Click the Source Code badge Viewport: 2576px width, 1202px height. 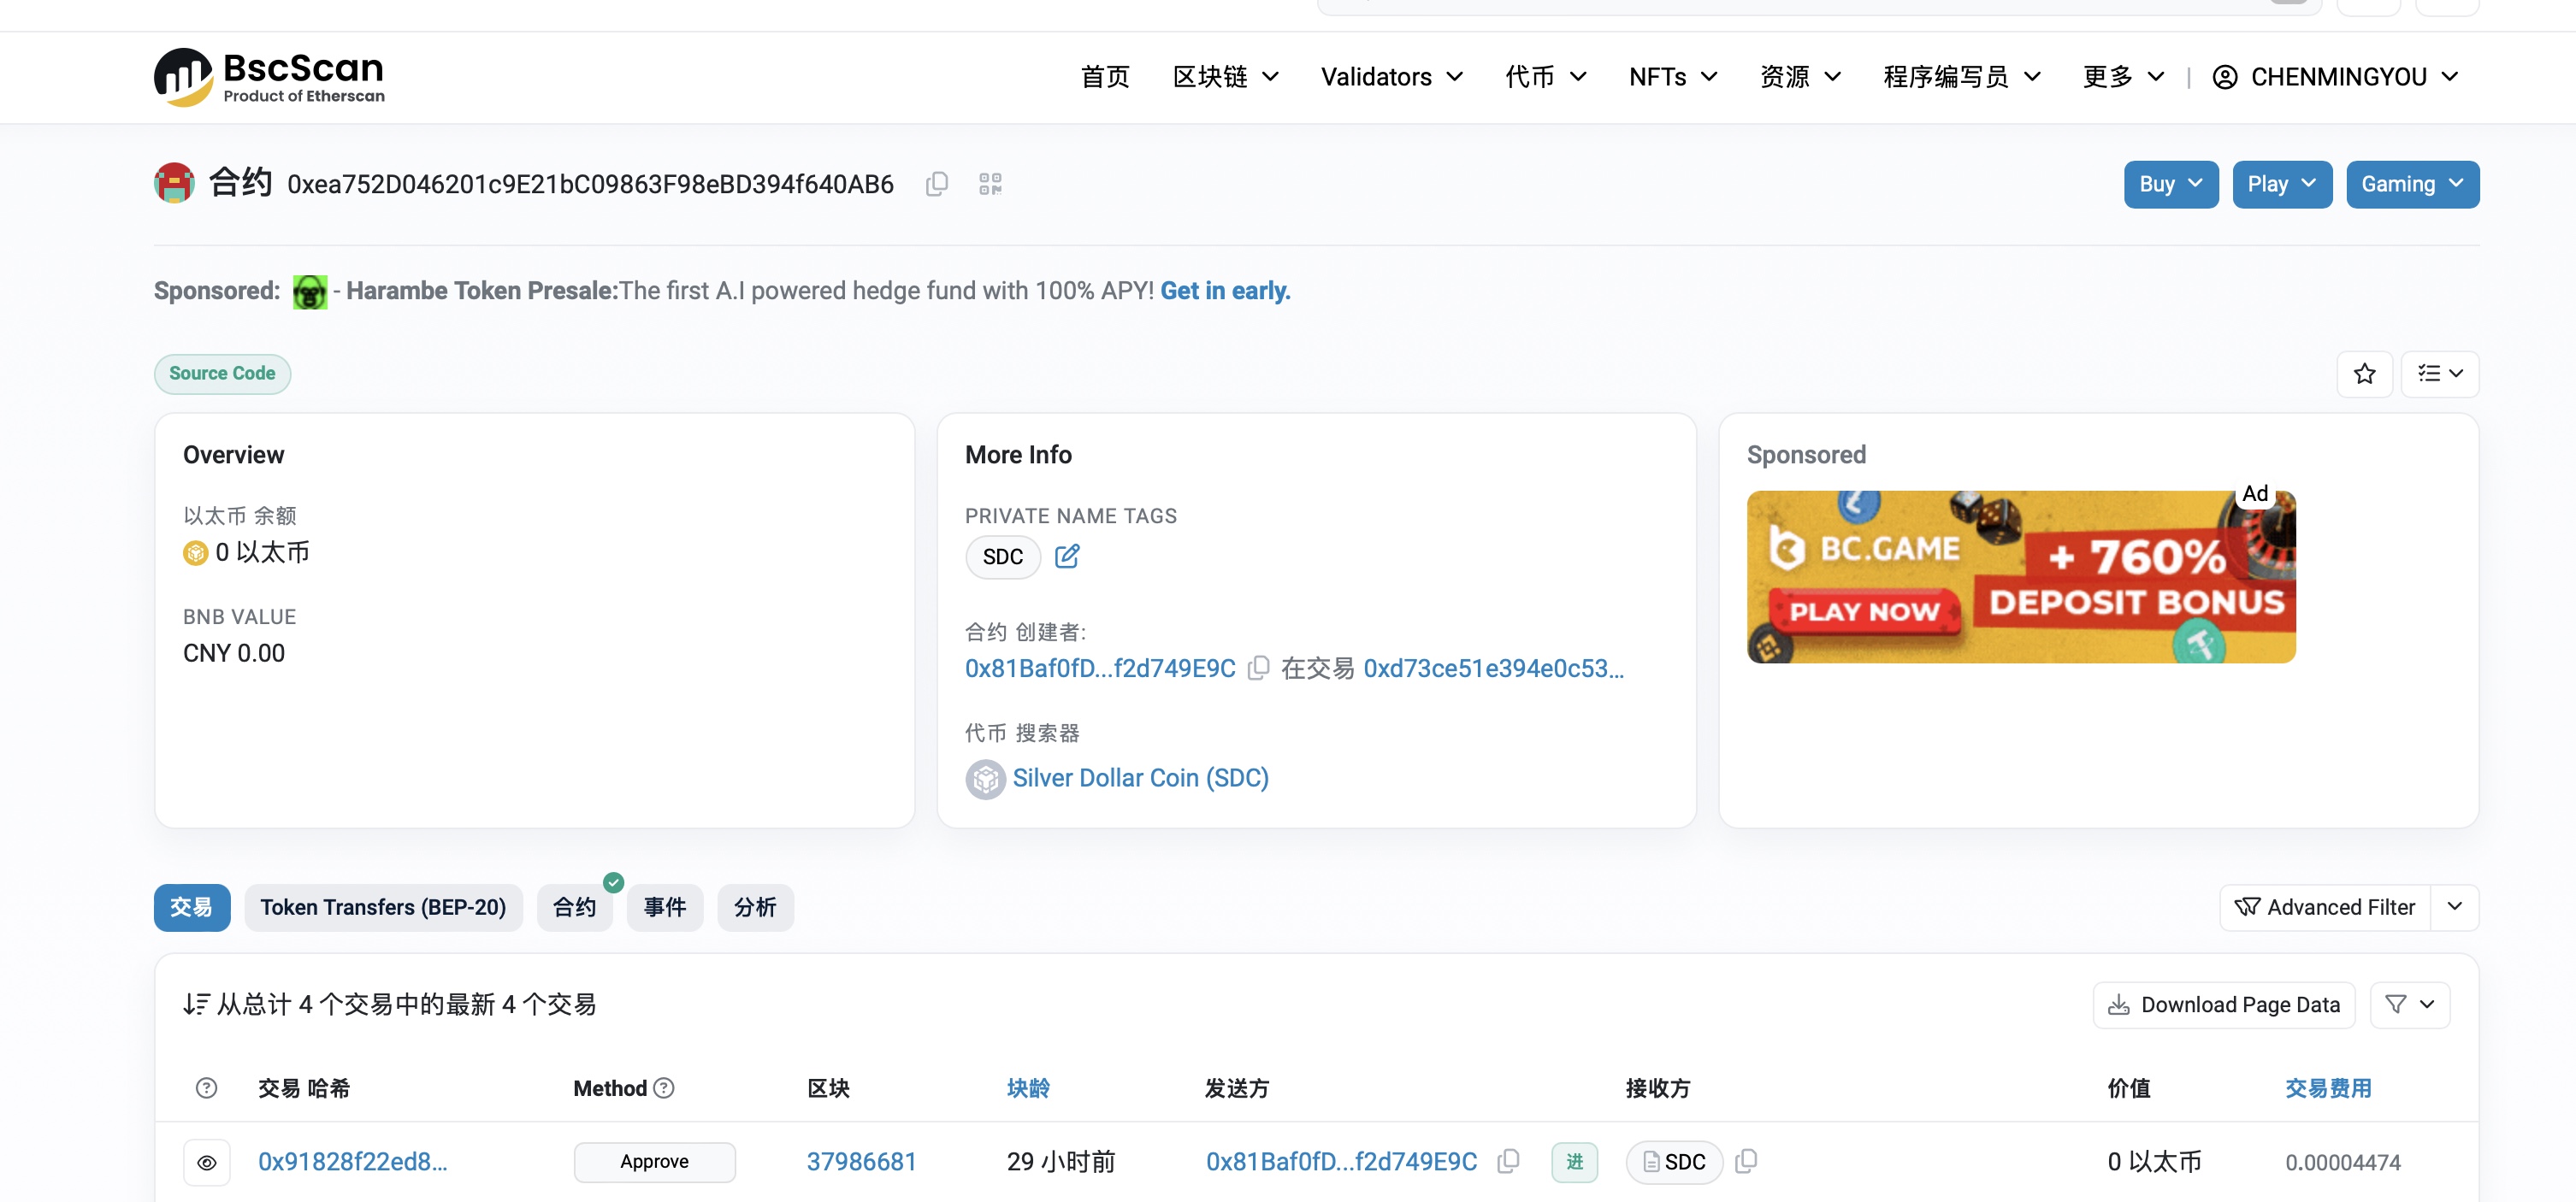pos(222,374)
